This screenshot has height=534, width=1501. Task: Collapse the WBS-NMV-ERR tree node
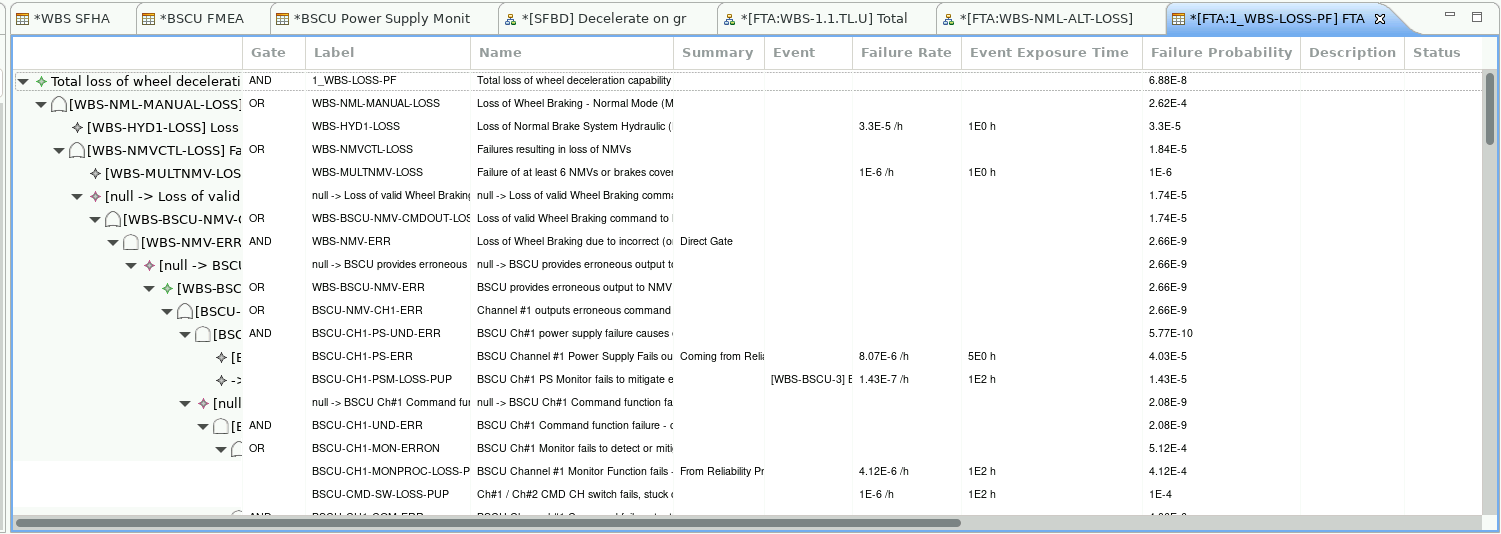pos(113,243)
